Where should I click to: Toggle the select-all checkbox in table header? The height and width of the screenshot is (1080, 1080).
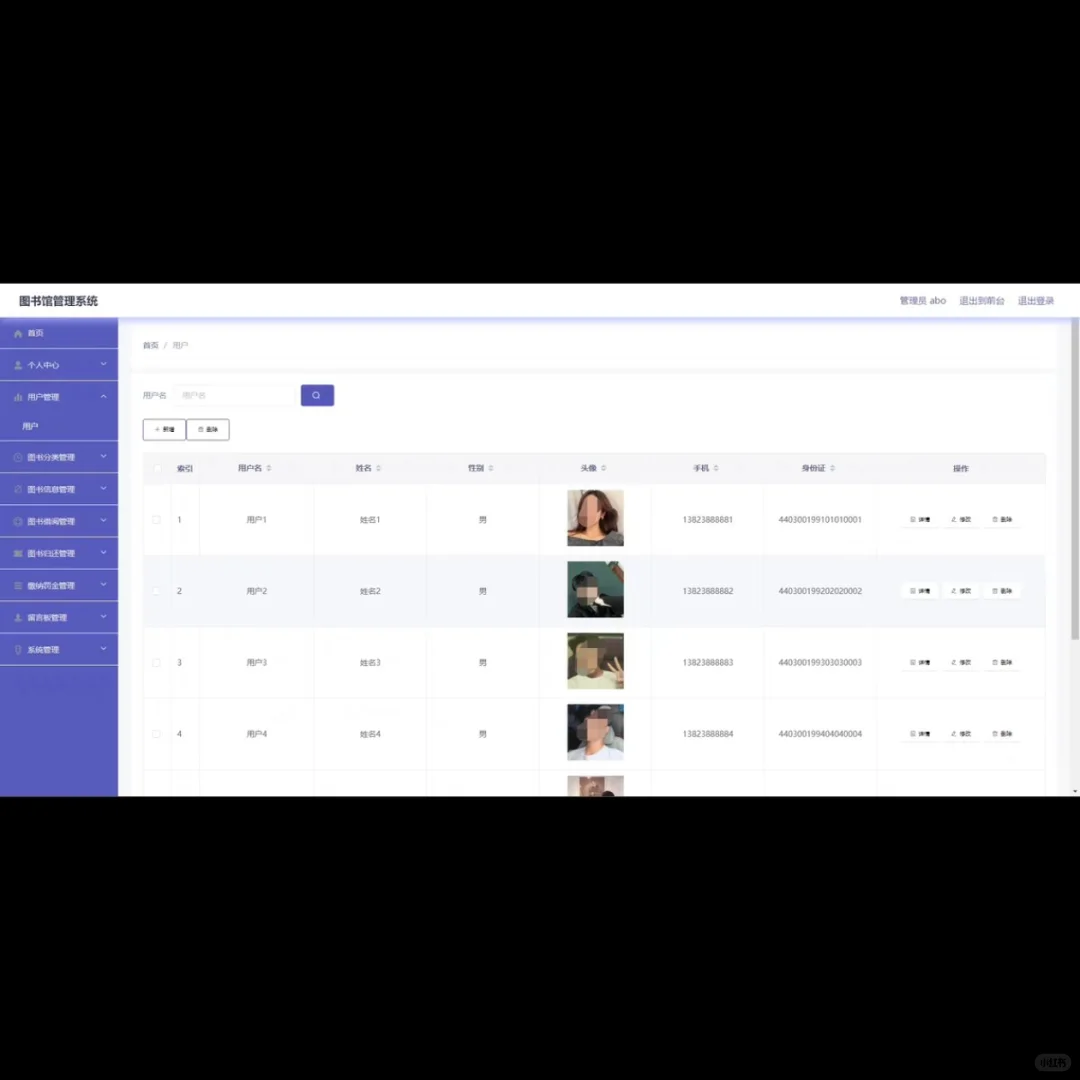157,468
